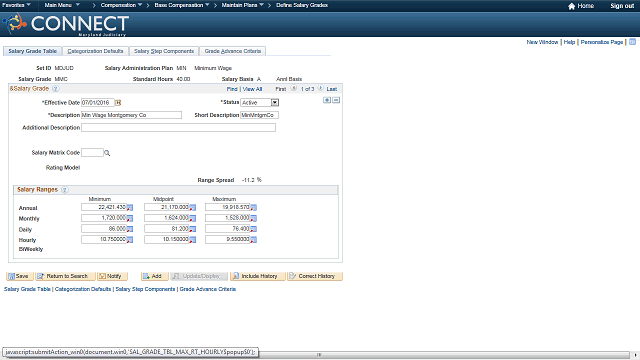Click the Additional Description input field

178,128
